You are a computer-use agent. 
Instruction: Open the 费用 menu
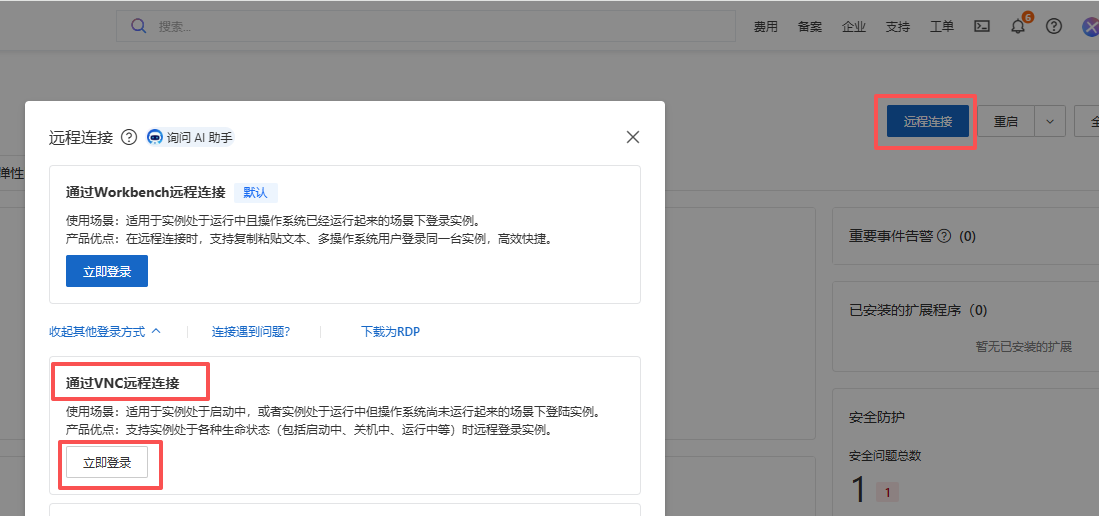click(765, 27)
